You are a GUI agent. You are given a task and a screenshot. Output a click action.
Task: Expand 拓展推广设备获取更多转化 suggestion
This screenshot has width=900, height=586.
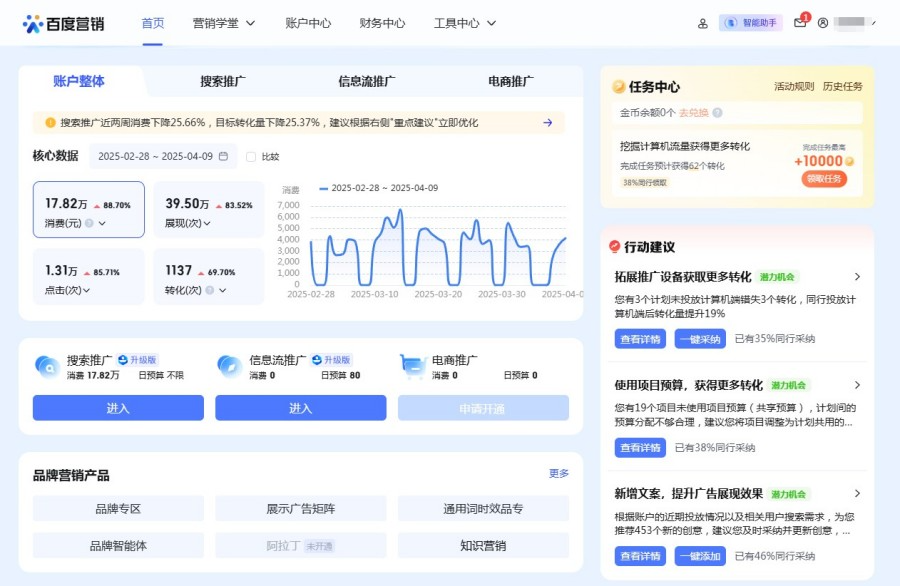857,277
